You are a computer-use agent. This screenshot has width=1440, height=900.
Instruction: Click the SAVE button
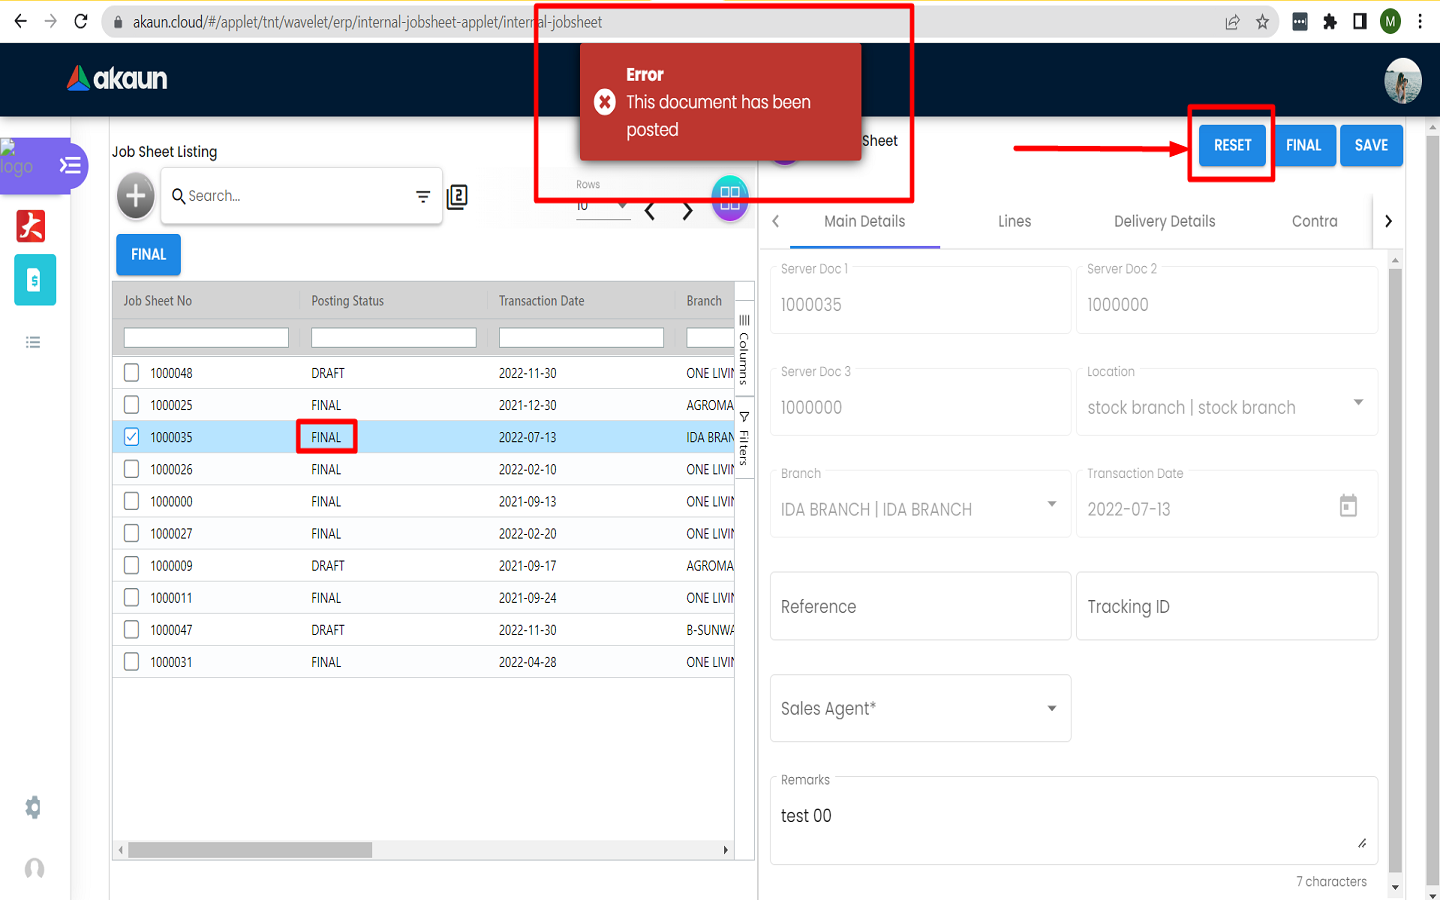tap(1371, 146)
